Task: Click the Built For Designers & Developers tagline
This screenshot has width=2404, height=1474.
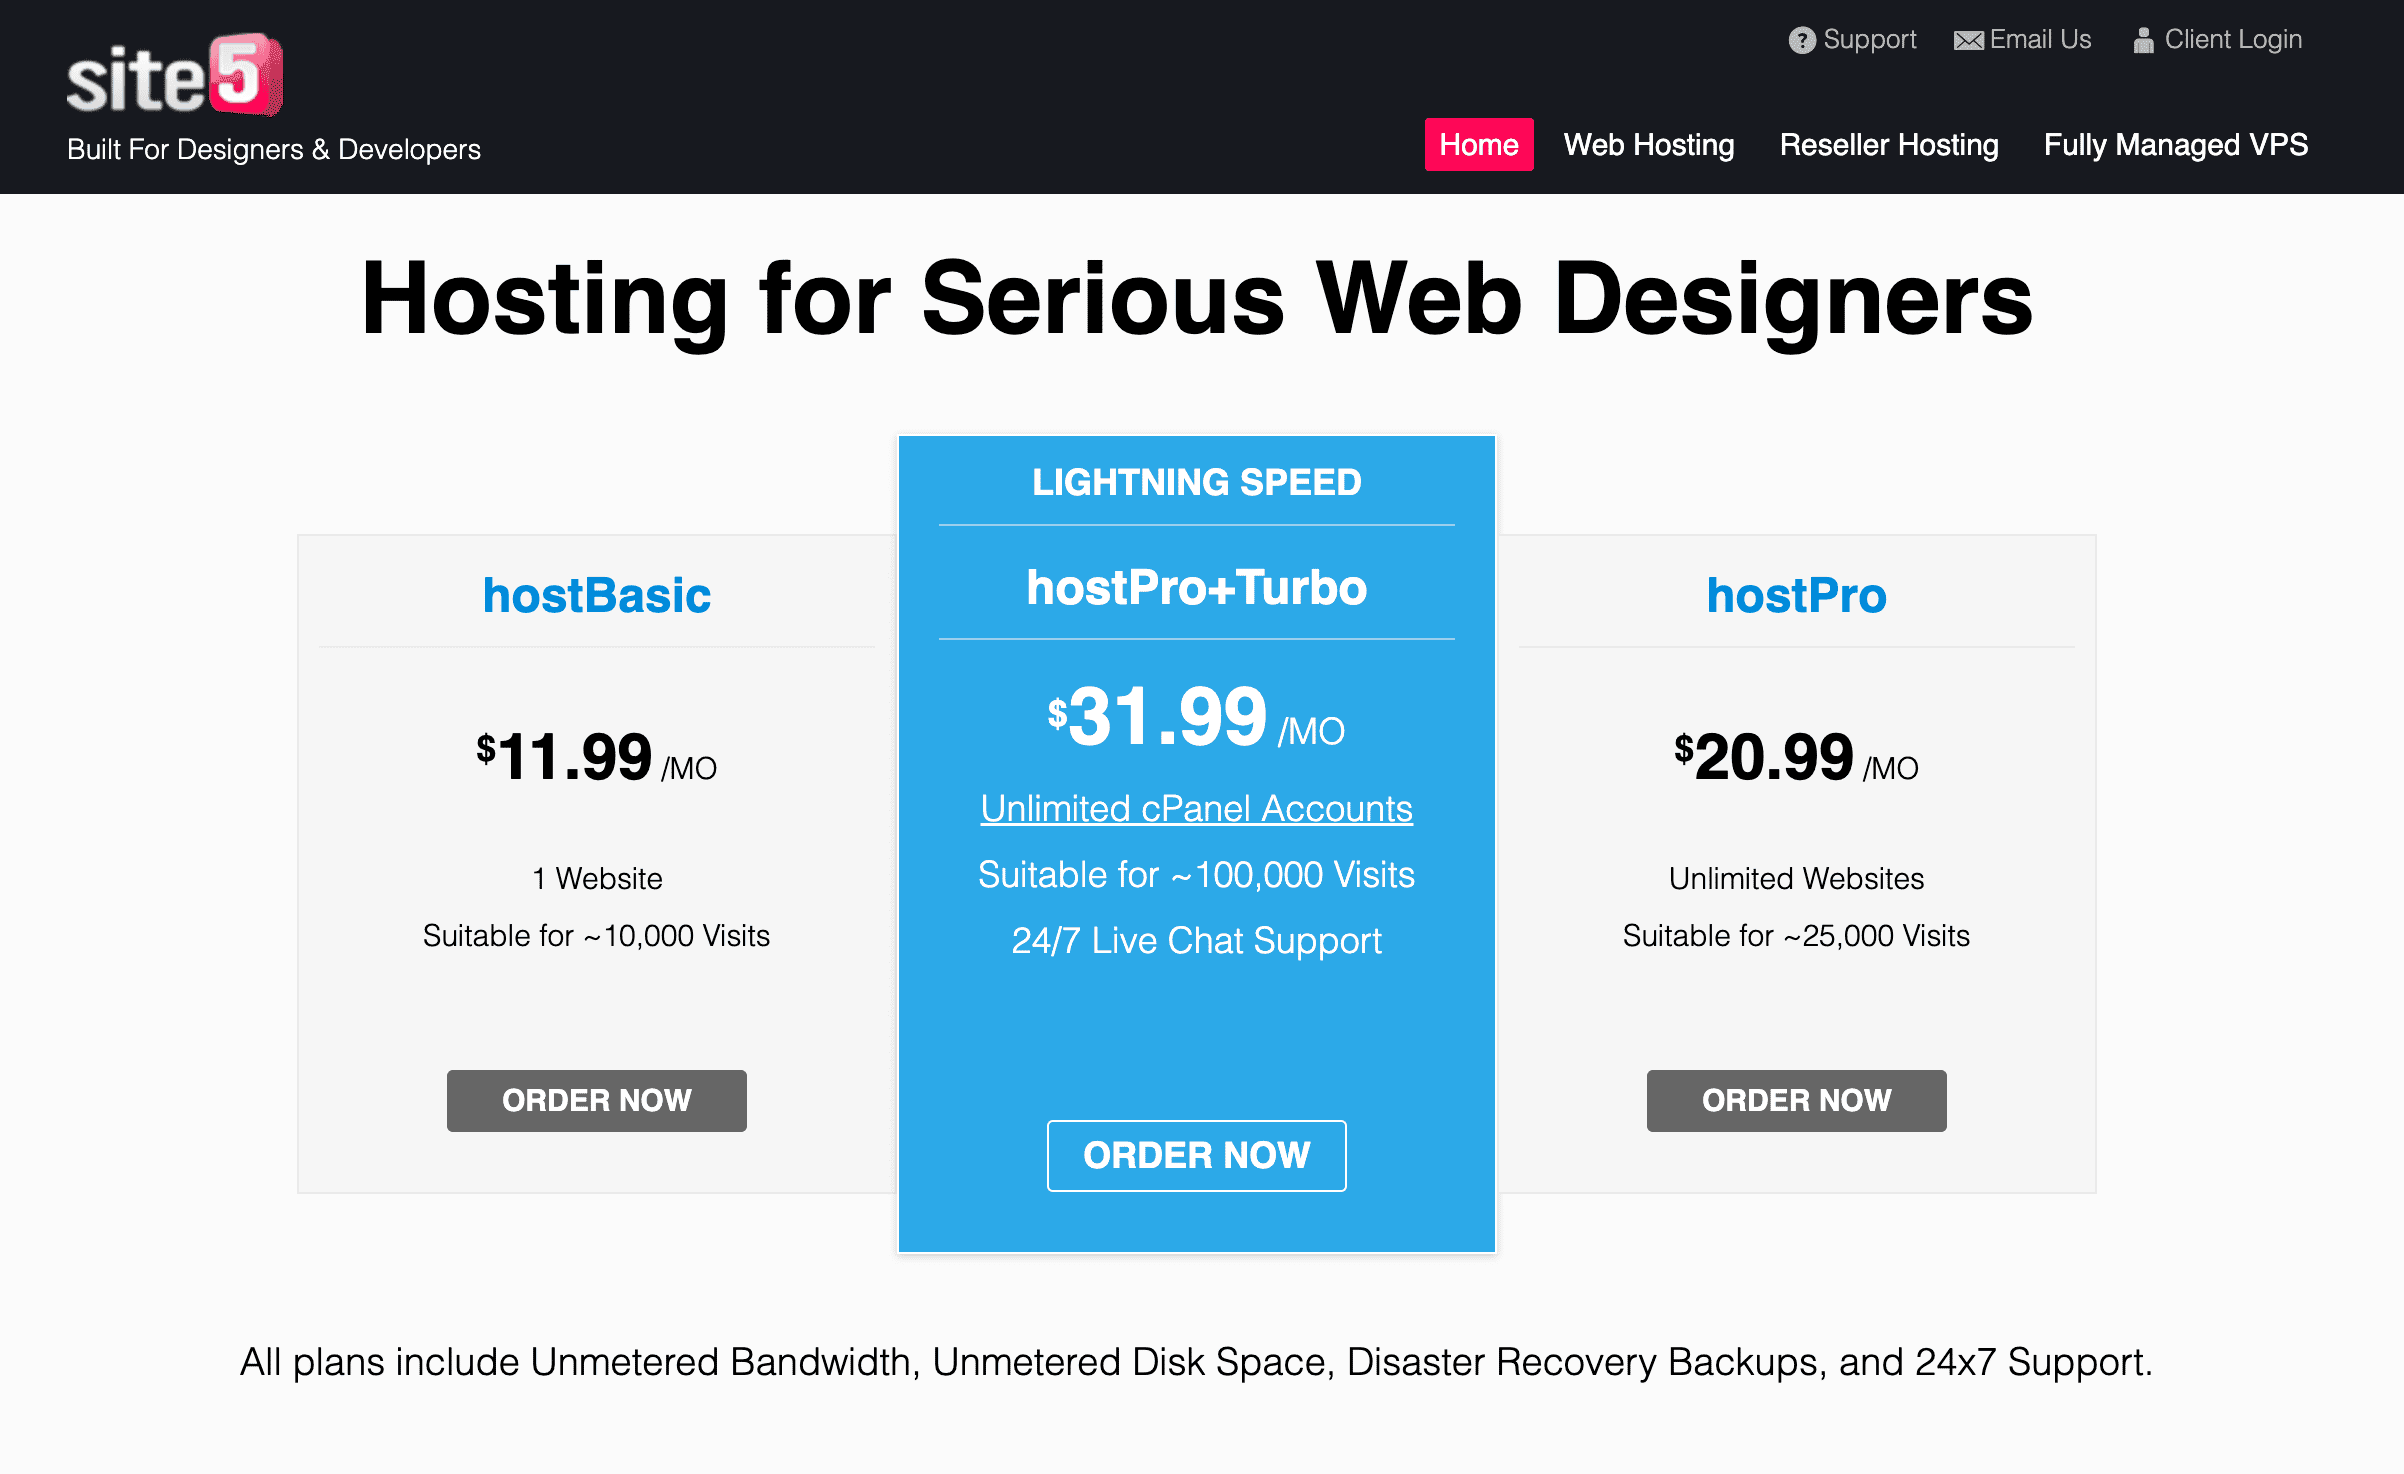Action: (x=273, y=149)
